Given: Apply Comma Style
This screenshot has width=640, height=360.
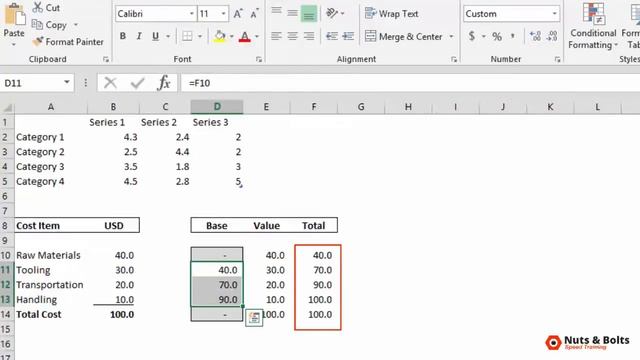Looking at the screenshot, I should click(x=513, y=36).
